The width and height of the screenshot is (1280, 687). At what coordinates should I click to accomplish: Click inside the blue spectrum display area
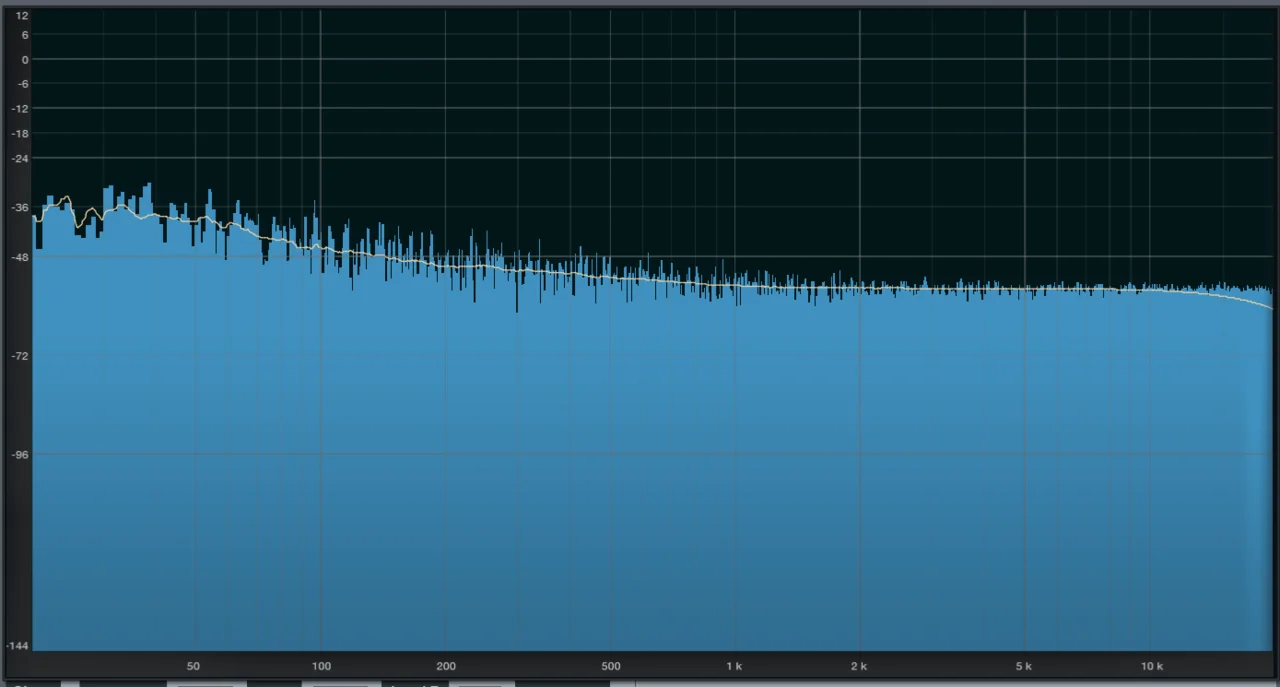tap(640, 450)
